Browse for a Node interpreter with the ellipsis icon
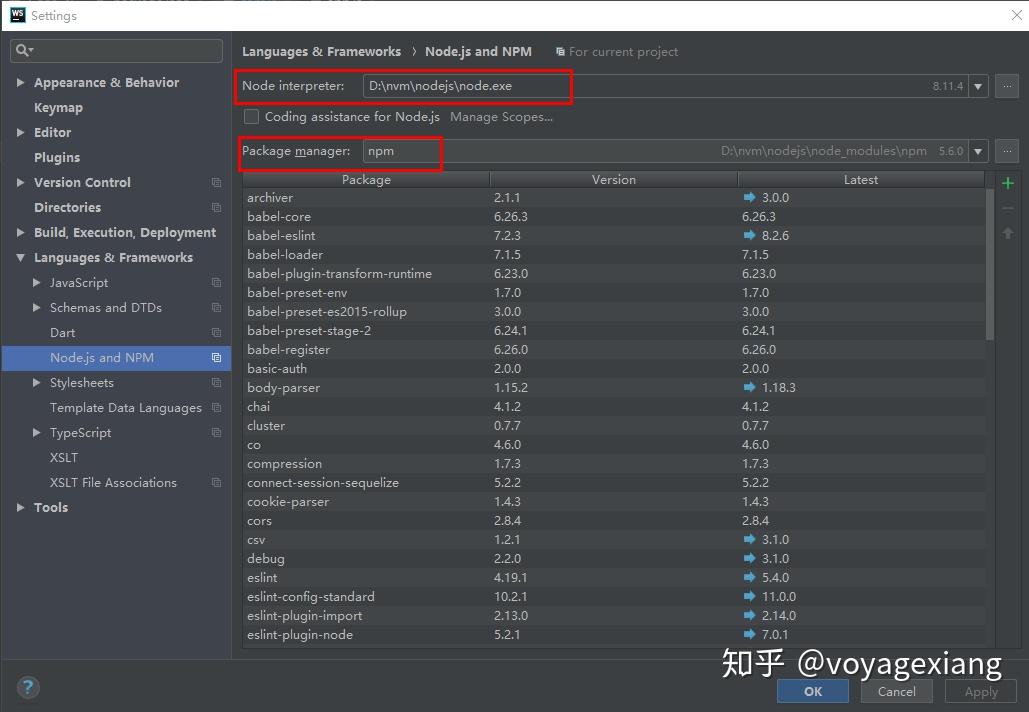1029x712 pixels. tap(1006, 86)
